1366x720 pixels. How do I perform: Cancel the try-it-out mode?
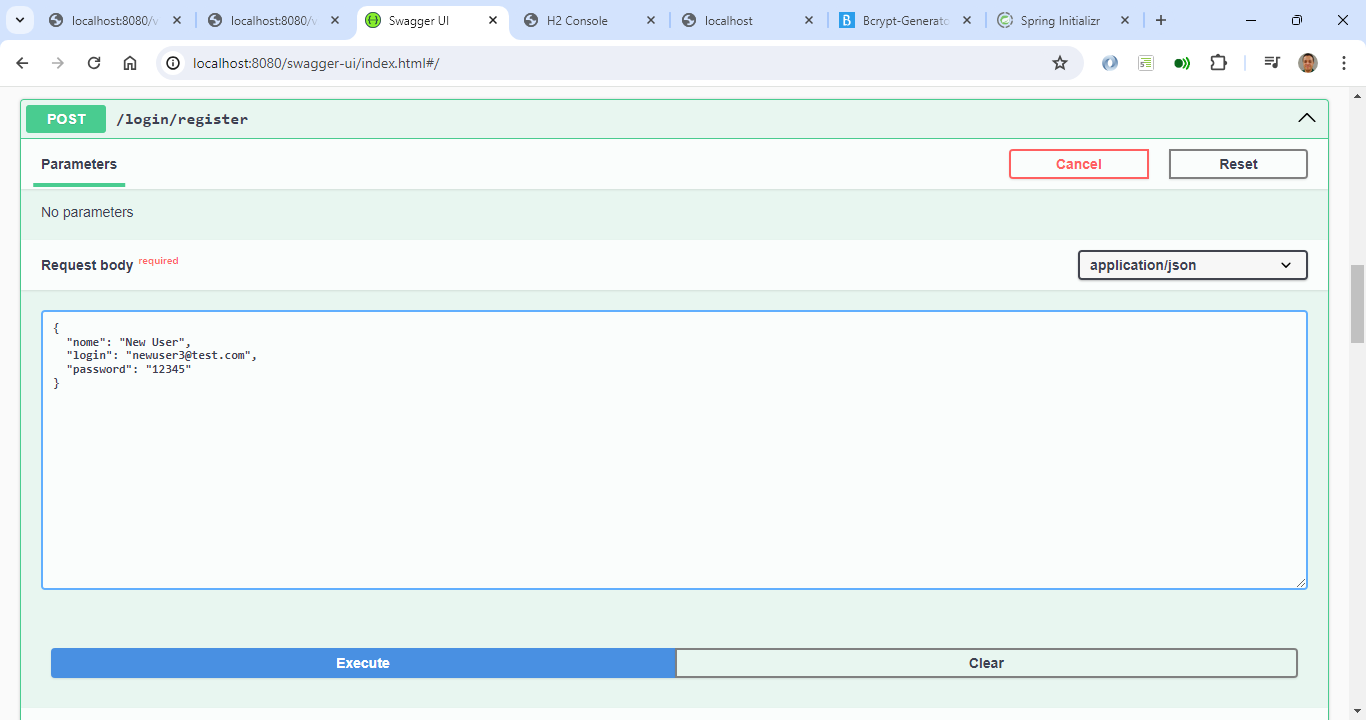[x=1079, y=164]
